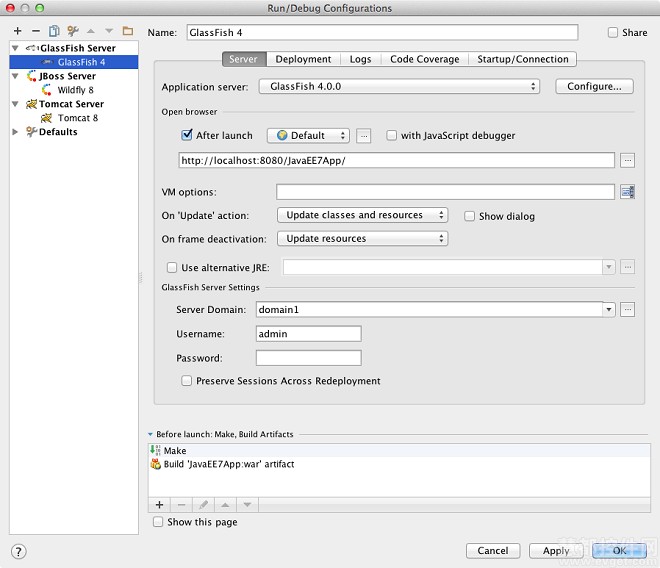The image size is (660, 568).
Task: Focus the Password field
Action: coord(308,358)
